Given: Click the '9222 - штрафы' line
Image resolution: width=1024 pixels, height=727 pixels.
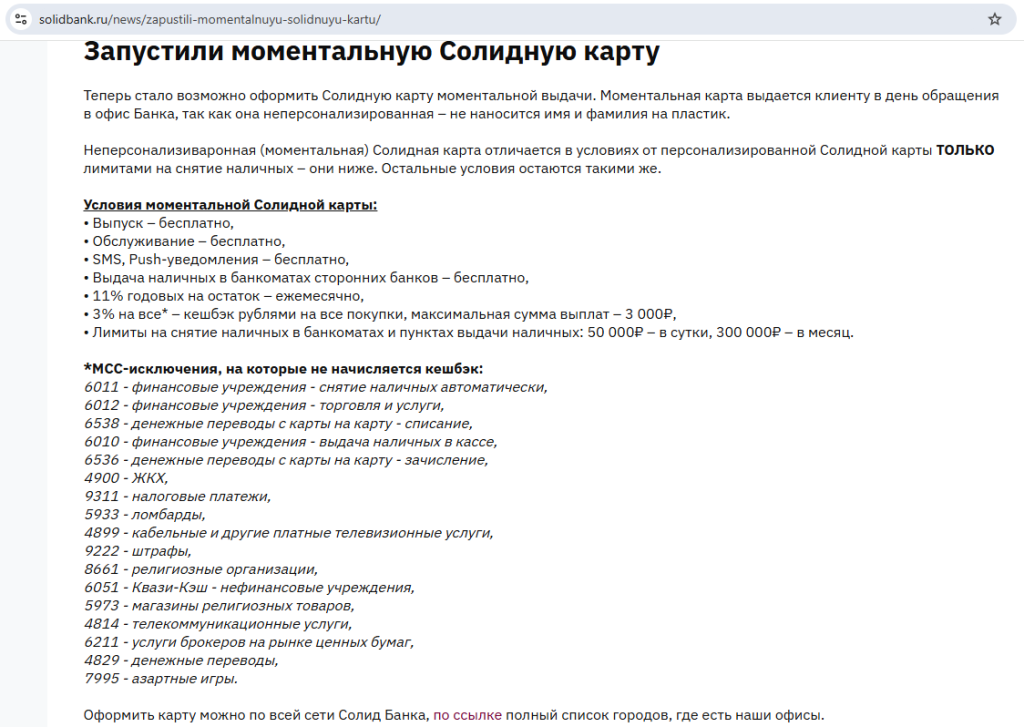Looking at the screenshot, I should tap(137, 552).
